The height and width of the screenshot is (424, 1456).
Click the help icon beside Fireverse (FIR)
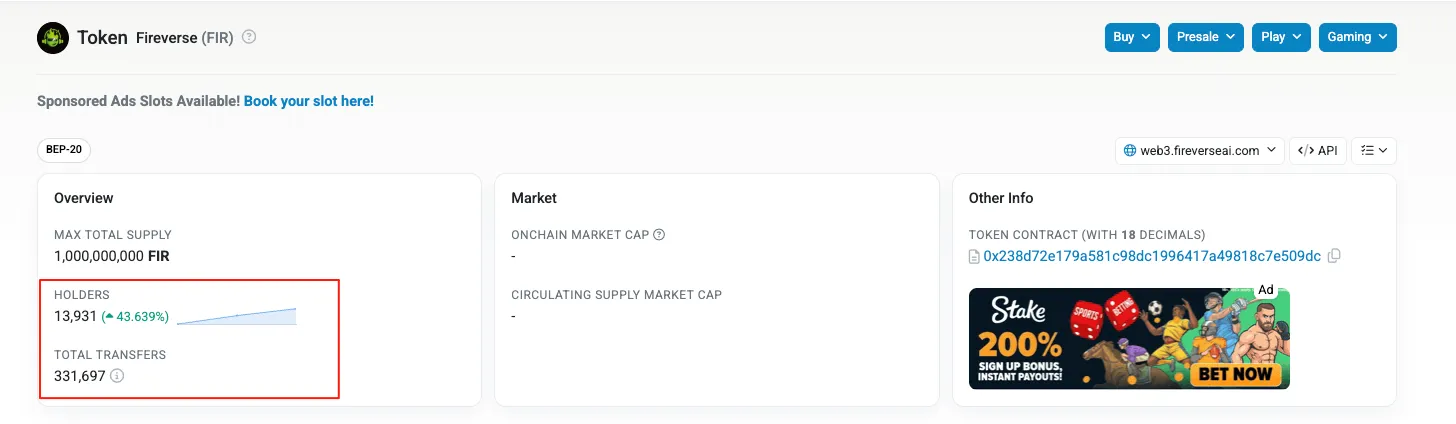[249, 37]
